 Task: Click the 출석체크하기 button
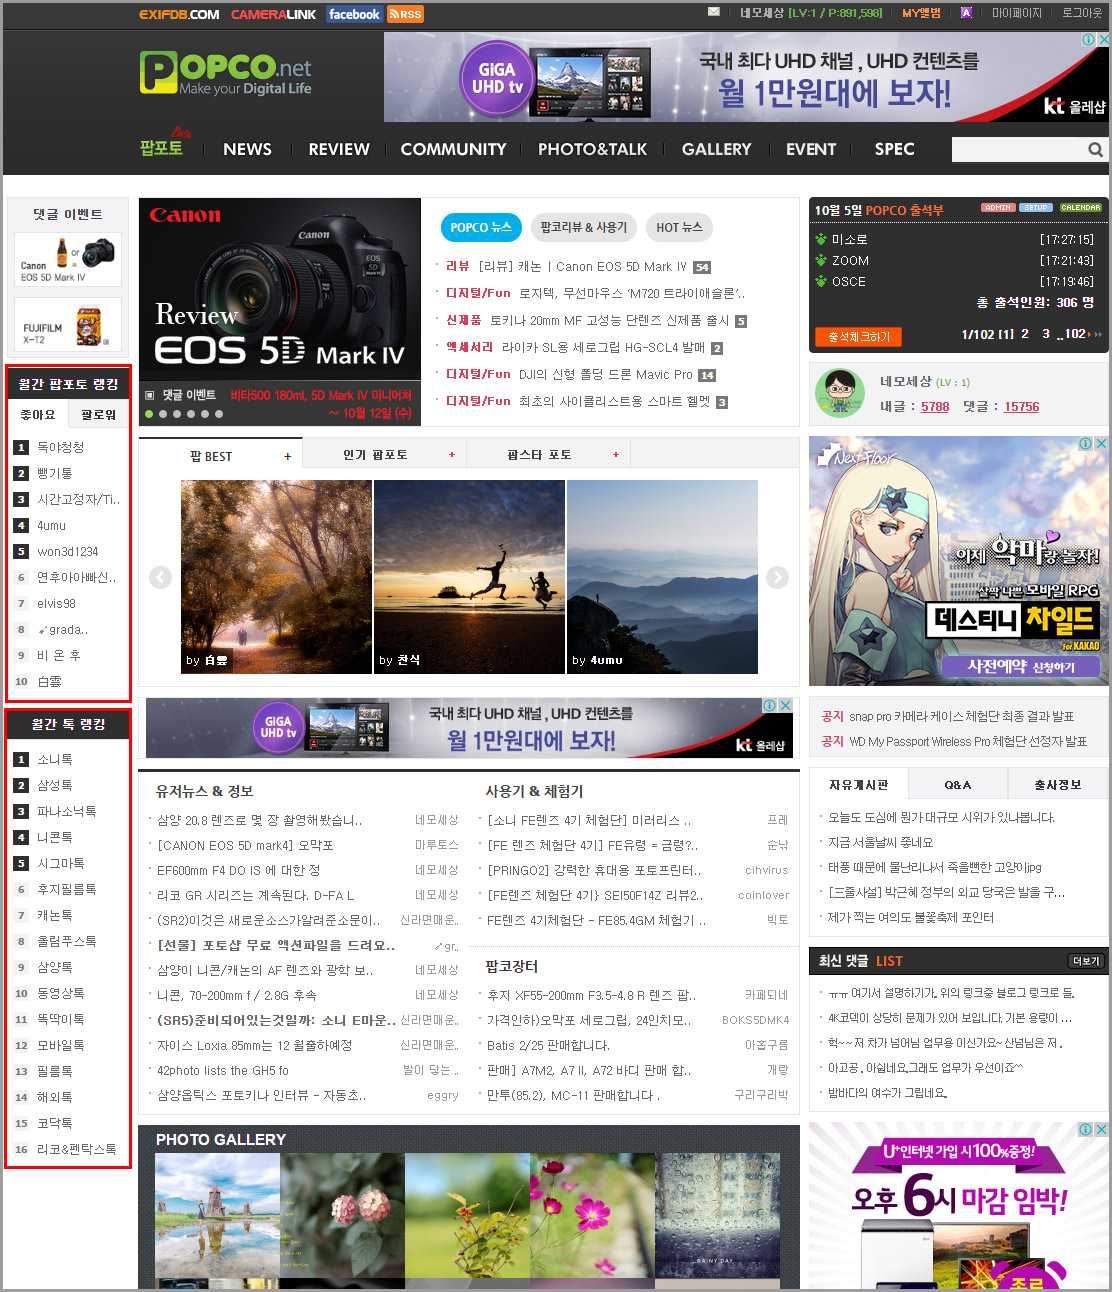858,337
